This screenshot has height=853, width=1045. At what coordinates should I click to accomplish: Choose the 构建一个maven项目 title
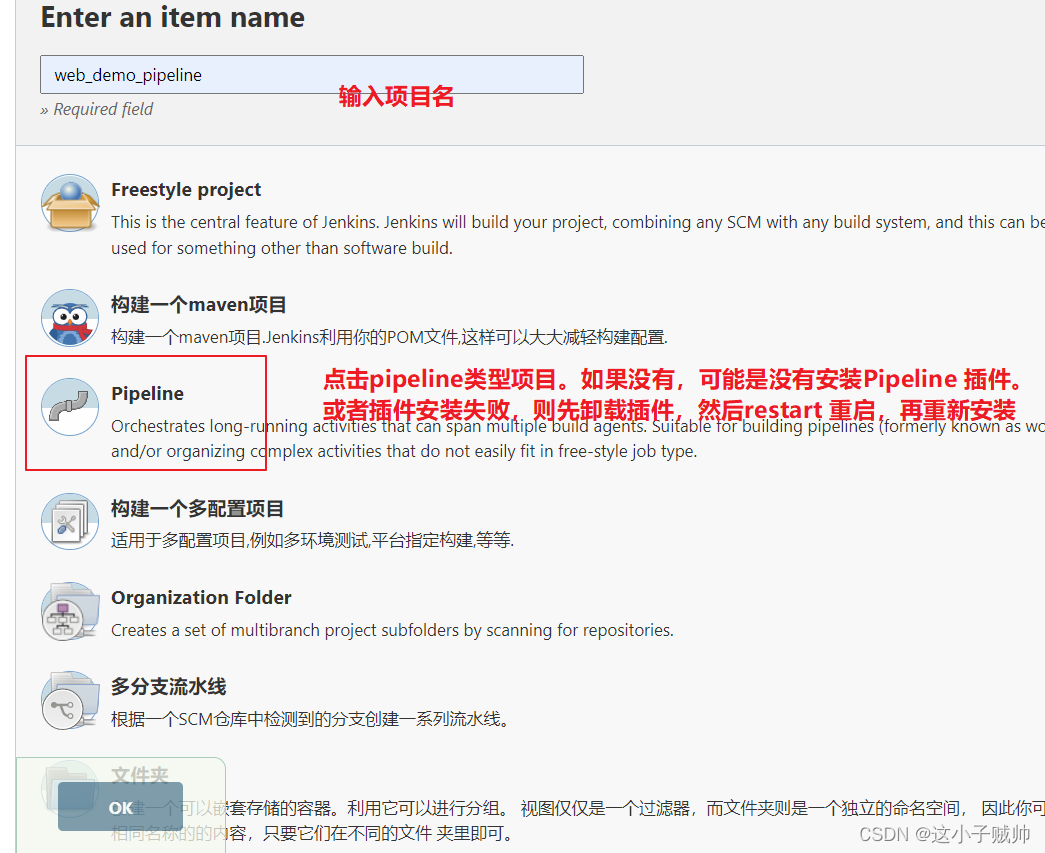[x=199, y=305]
